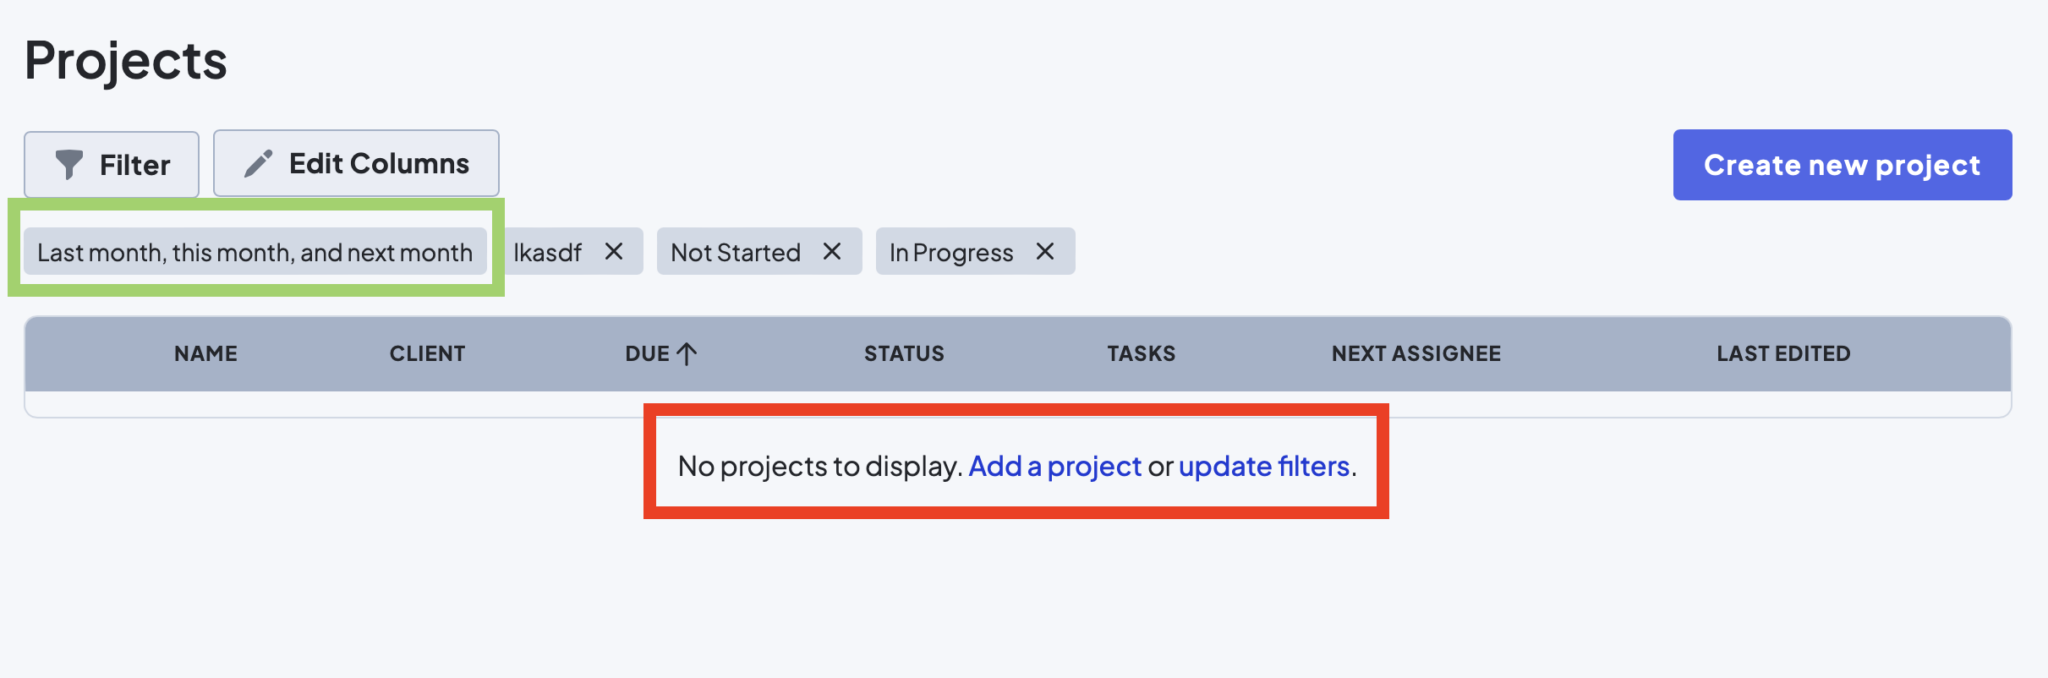Remove the 'Not Started' filter via its X icon
This screenshot has height=678, width=2048.
point(833,252)
